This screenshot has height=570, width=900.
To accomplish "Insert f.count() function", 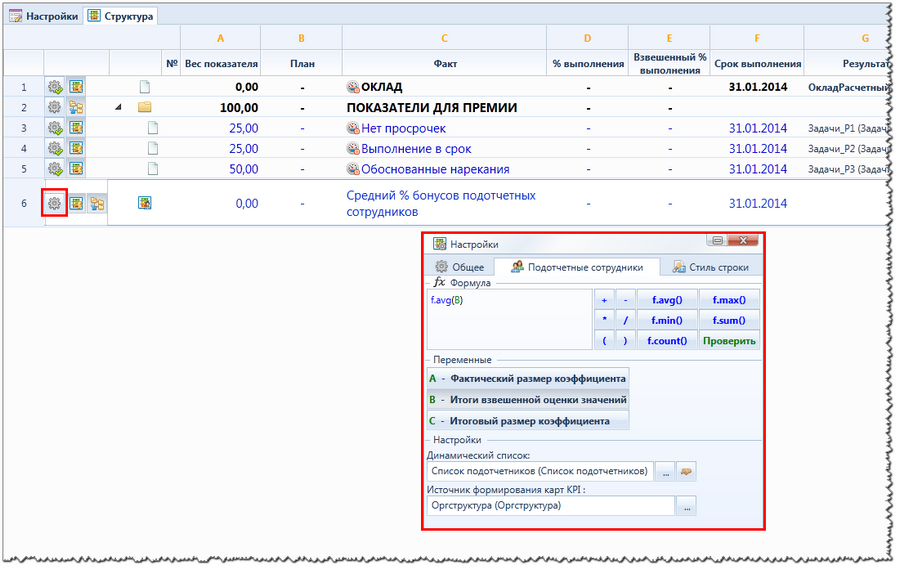I will 667,340.
